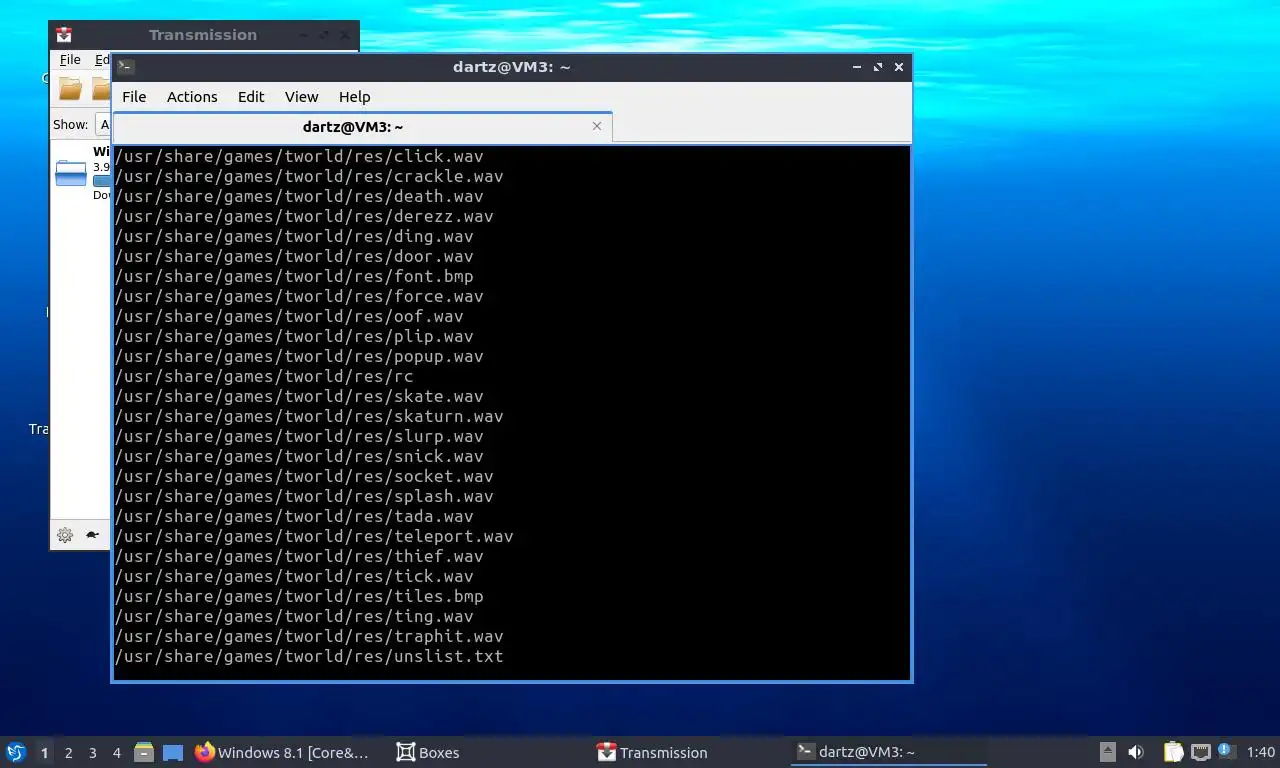
Task: Switch to the Windows 8.1 Firefox taskbar item
Action: [283, 753]
